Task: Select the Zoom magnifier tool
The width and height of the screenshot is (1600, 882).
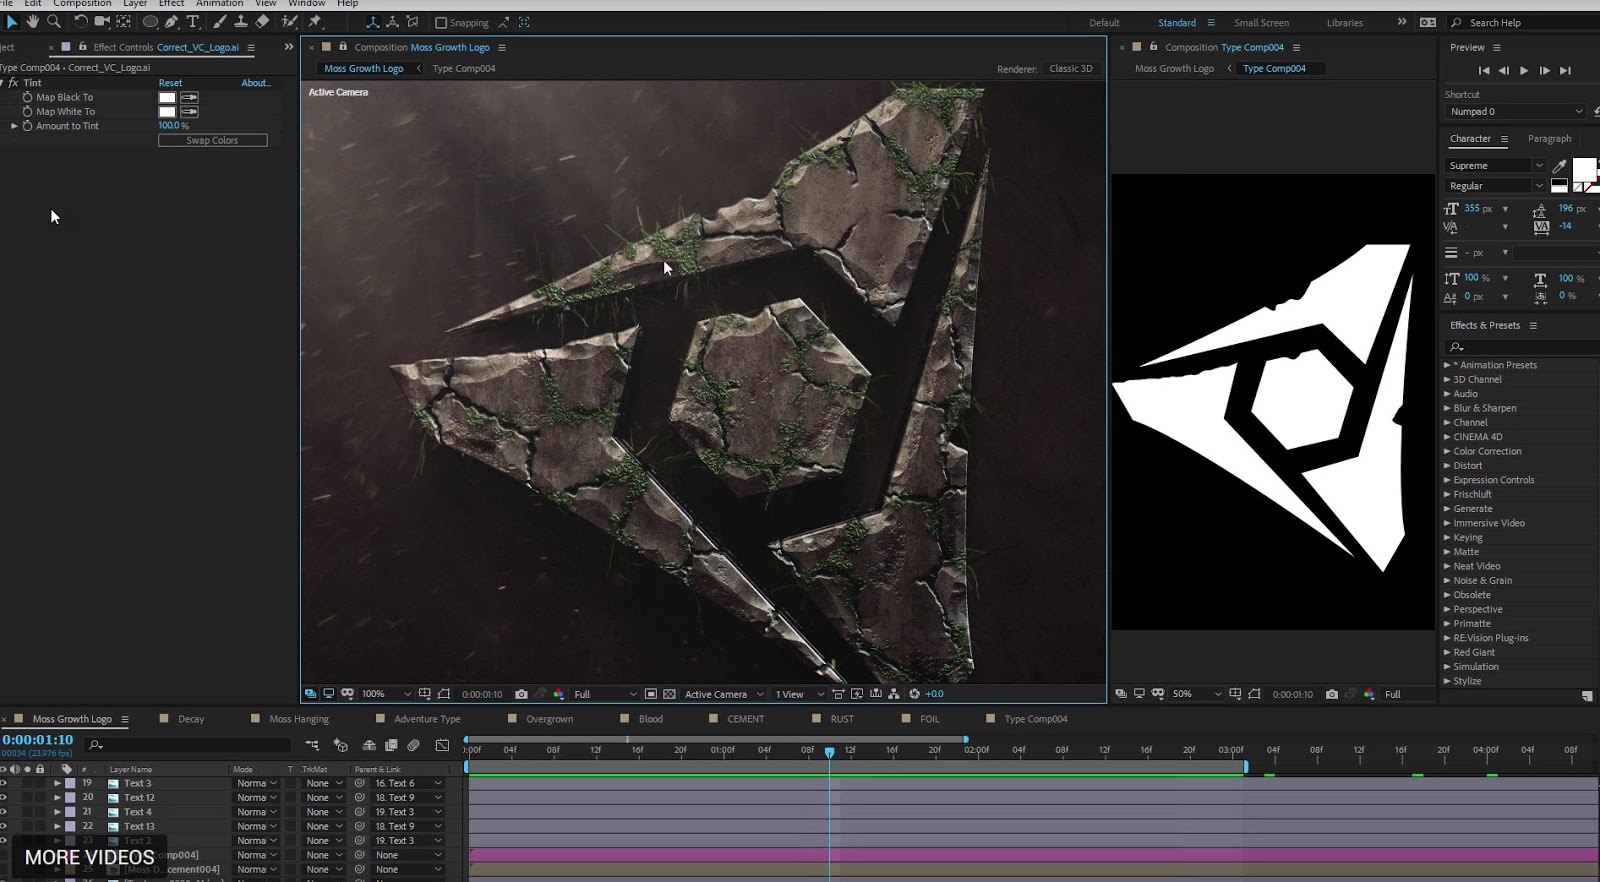Action: point(54,21)
